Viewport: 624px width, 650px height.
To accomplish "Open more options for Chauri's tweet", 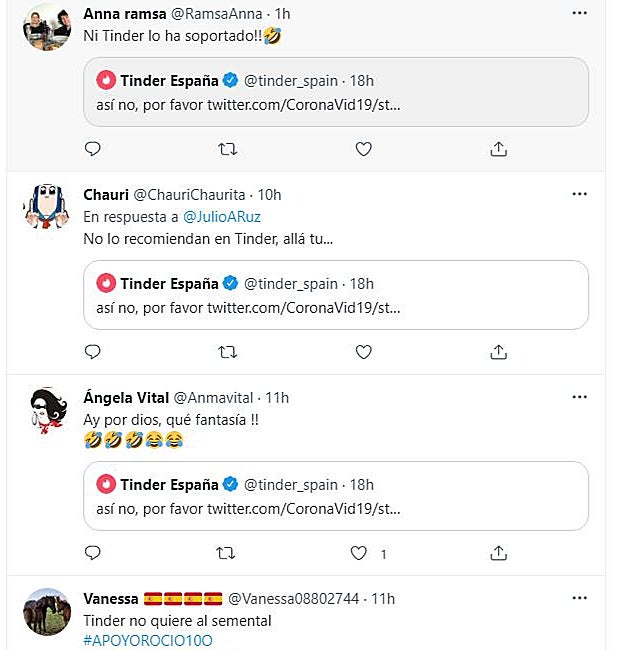I will click(579, 194).
